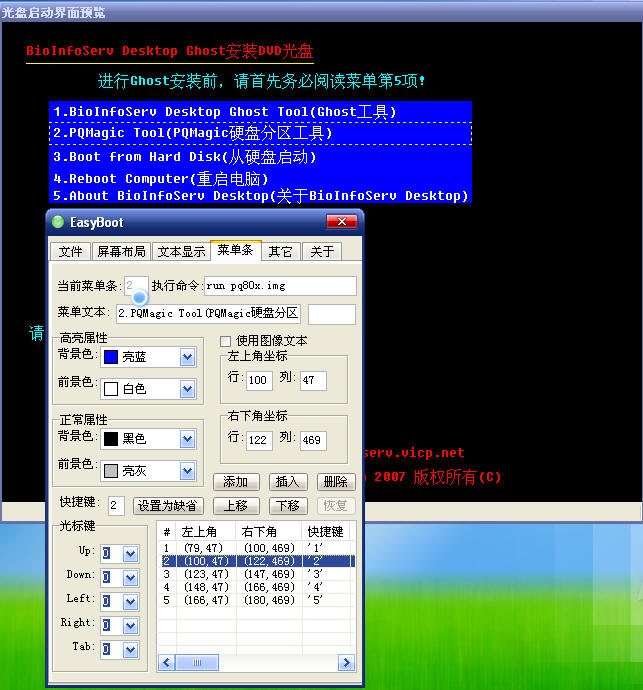Expand normal background color 黑色 dropdown

point(187,439)
